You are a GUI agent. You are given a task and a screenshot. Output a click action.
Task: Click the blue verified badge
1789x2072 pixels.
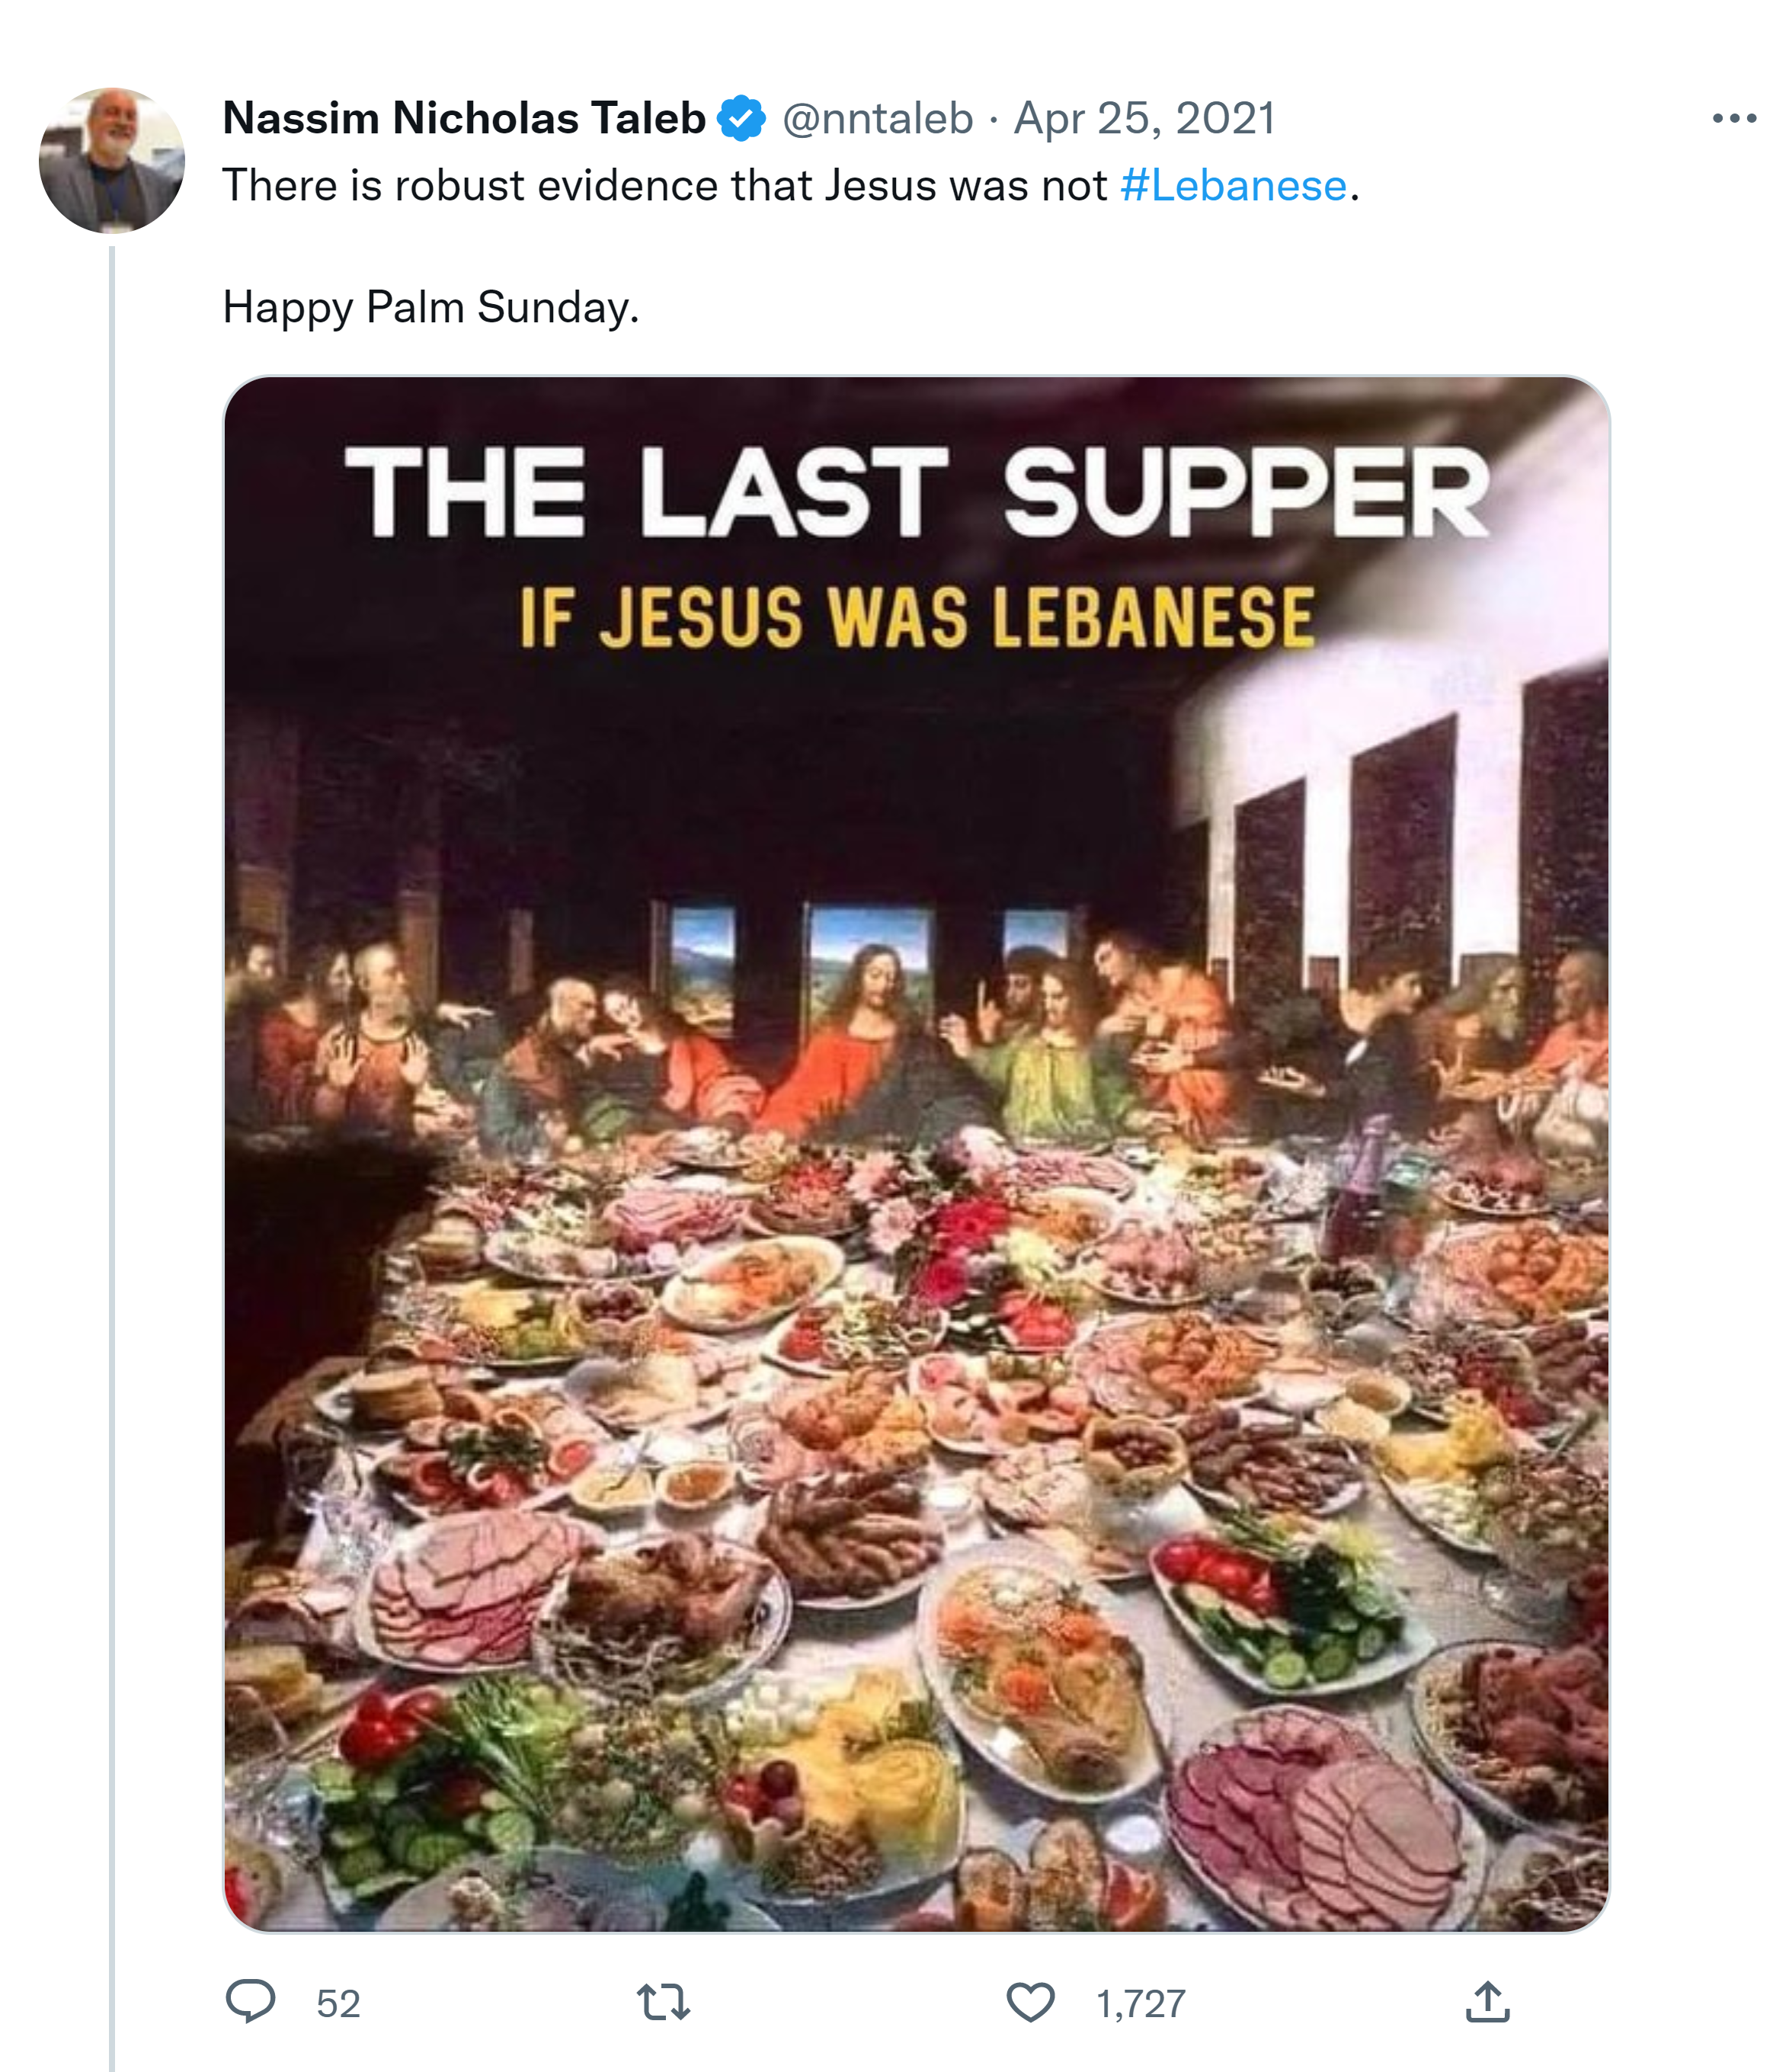[741, 119]
